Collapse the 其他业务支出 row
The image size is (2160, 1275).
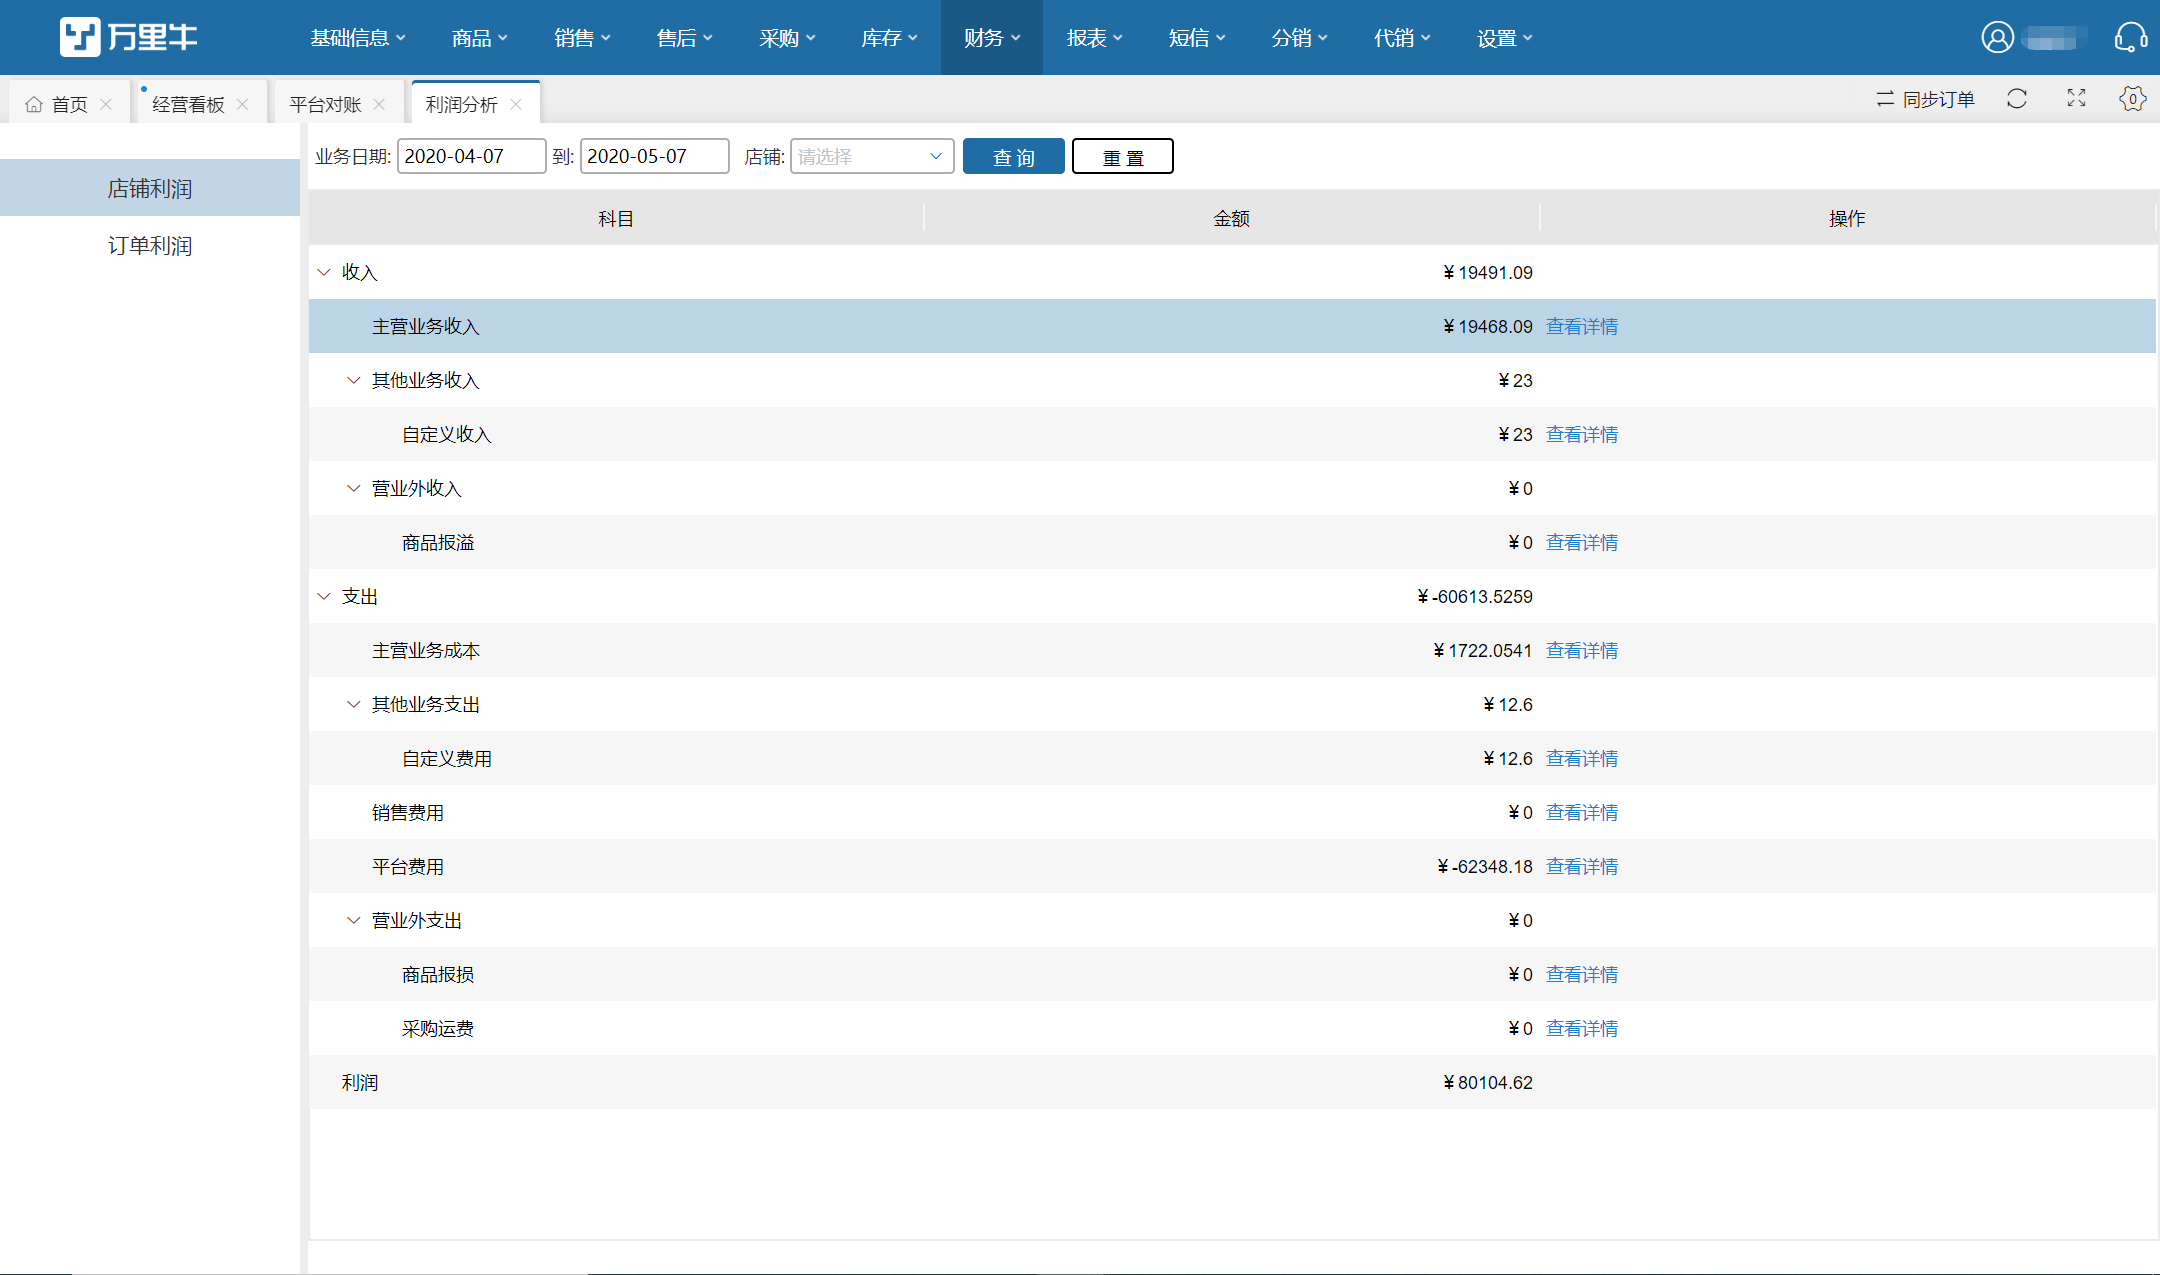pyautogui.click(x=353, y=704)
